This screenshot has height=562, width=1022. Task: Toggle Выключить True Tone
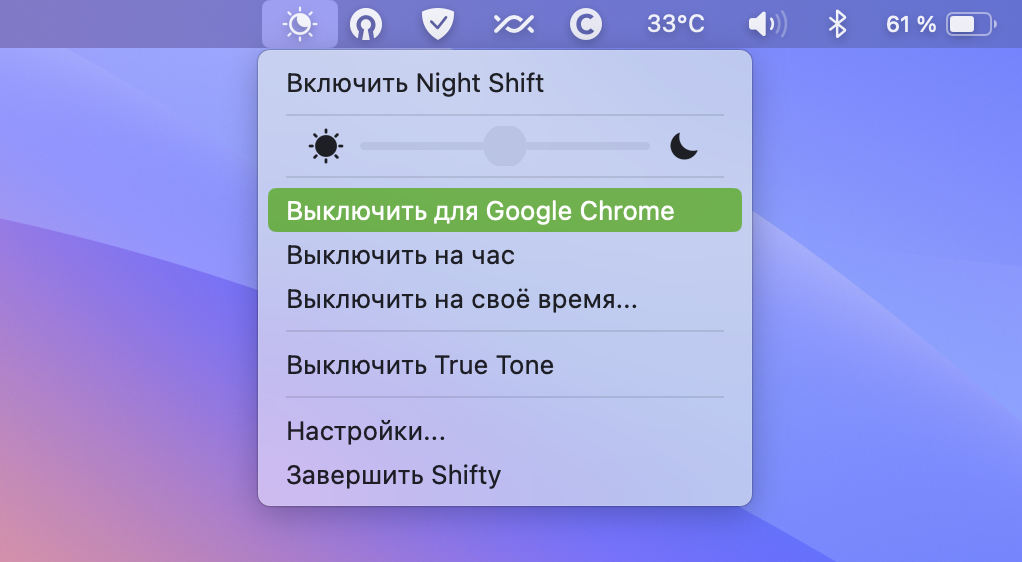pyautogui.click(x=505, y=365)
